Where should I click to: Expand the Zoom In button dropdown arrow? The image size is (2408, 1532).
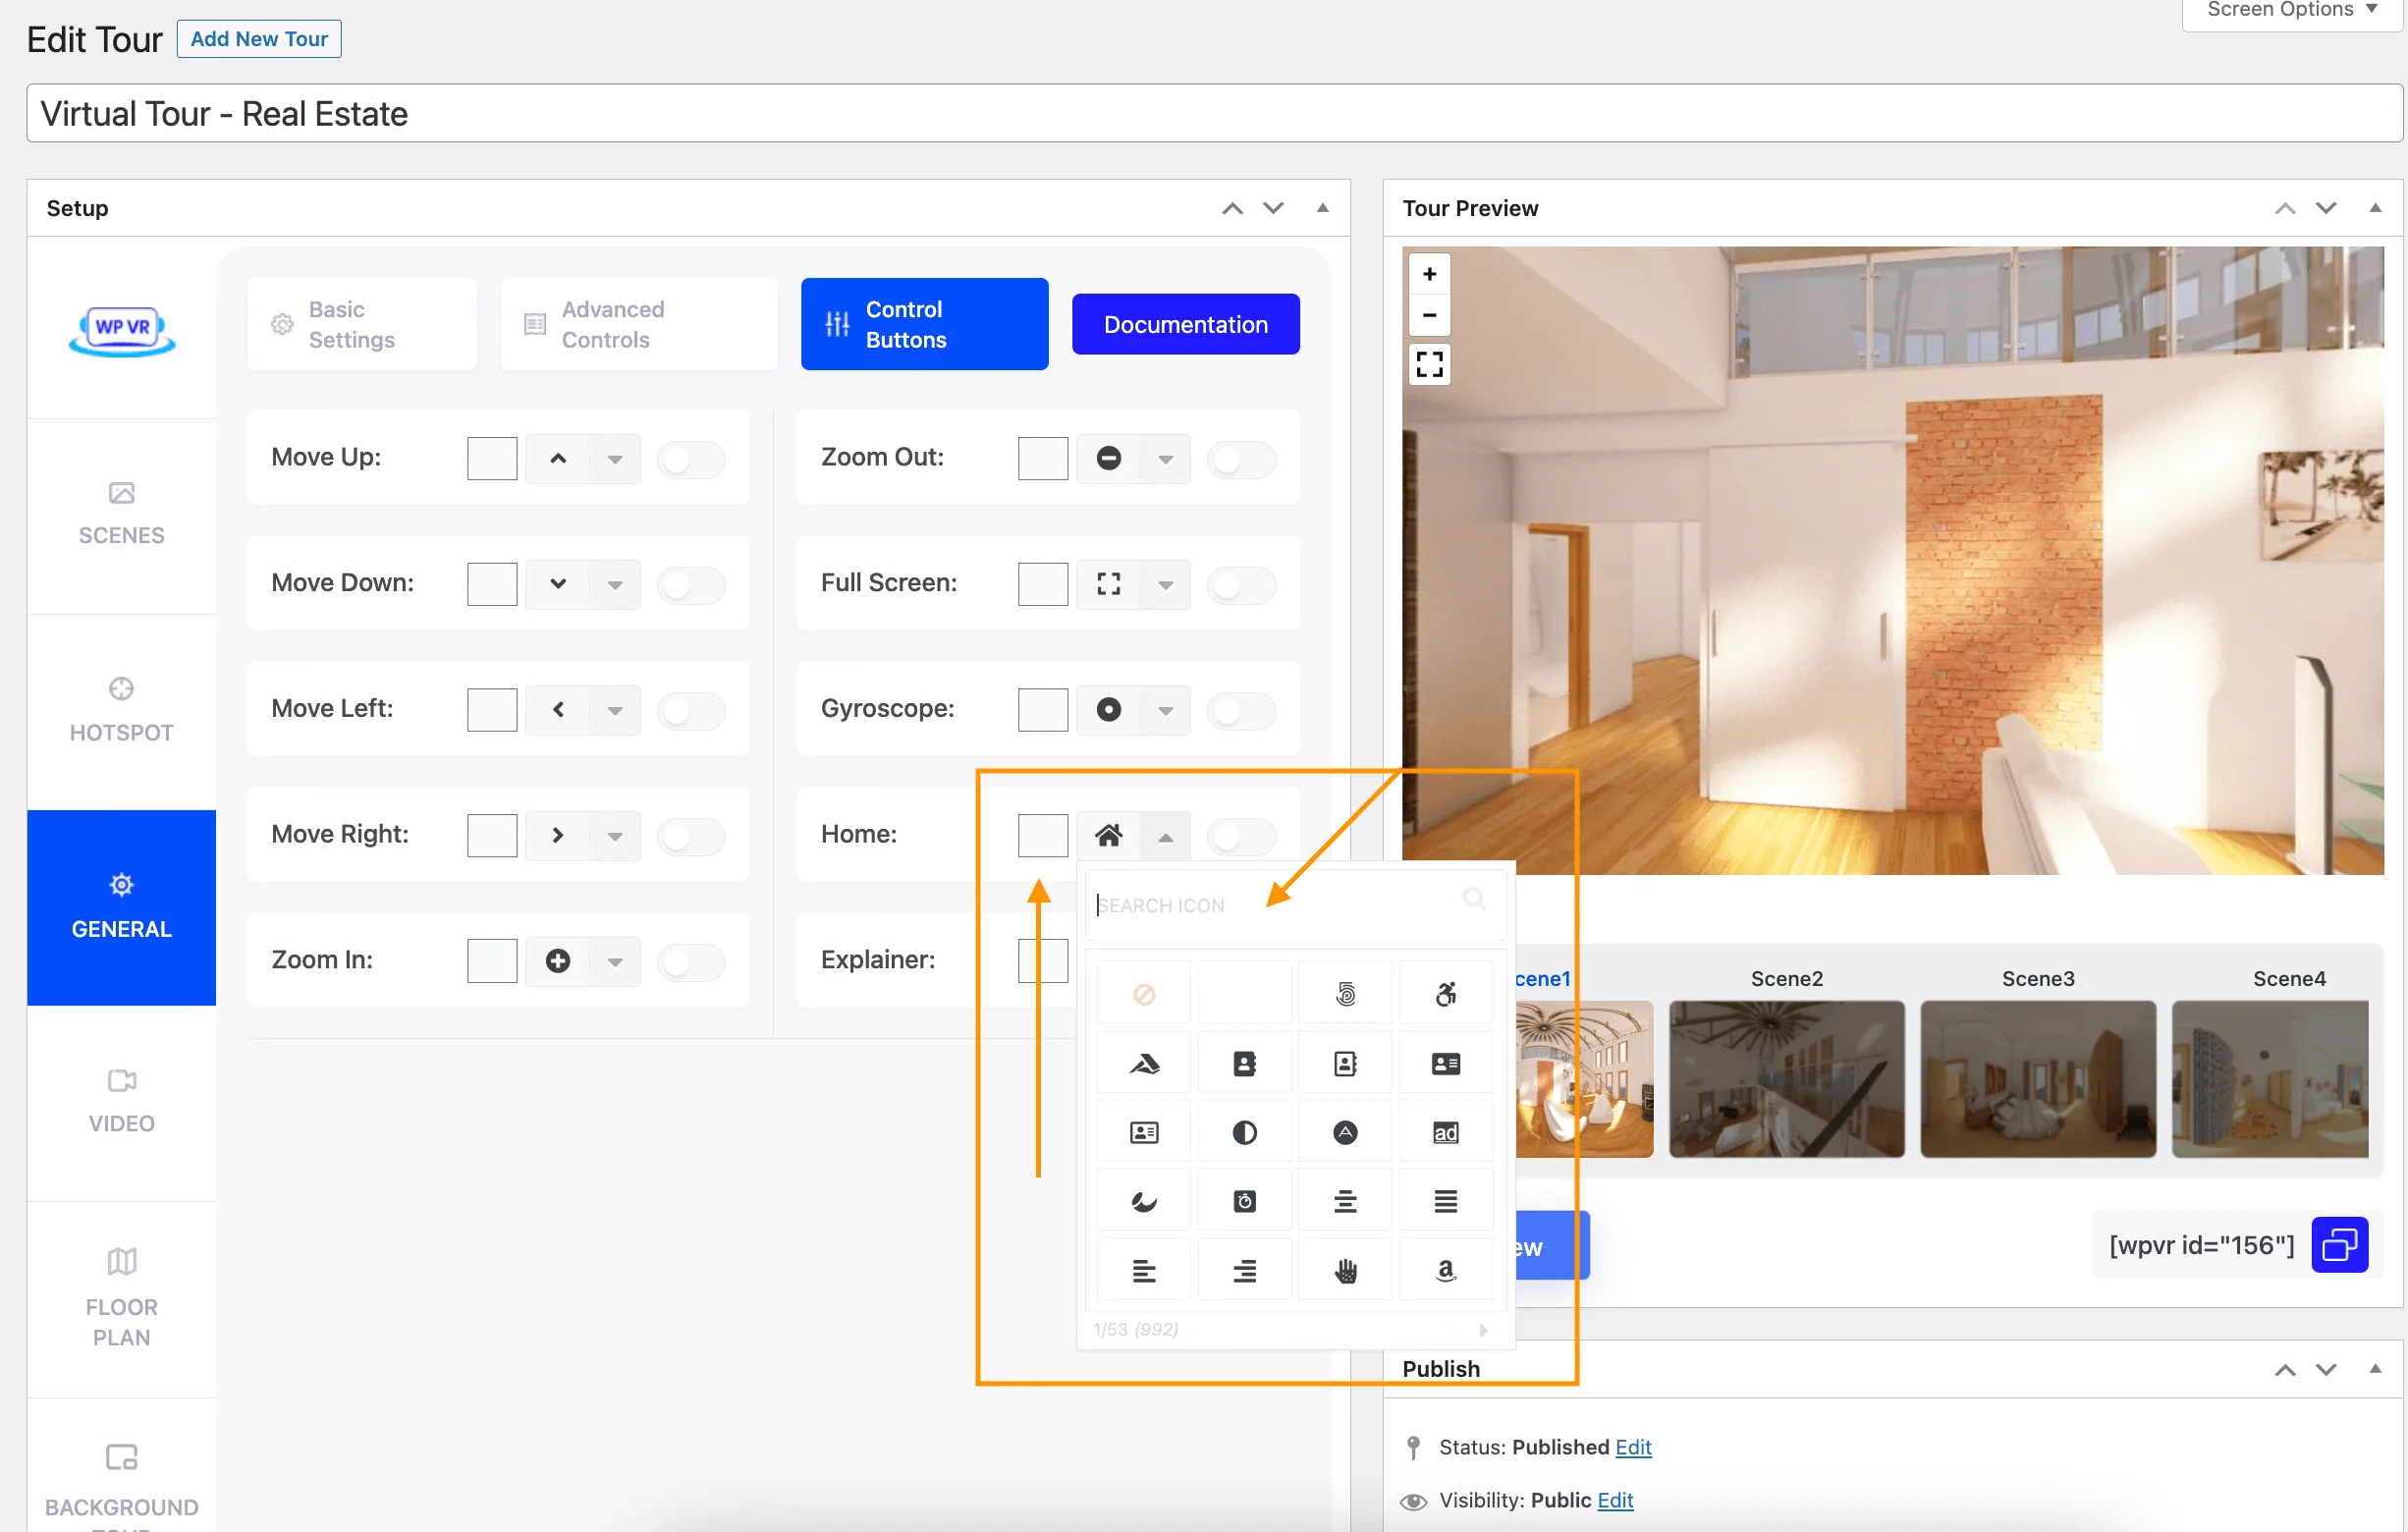615,959
